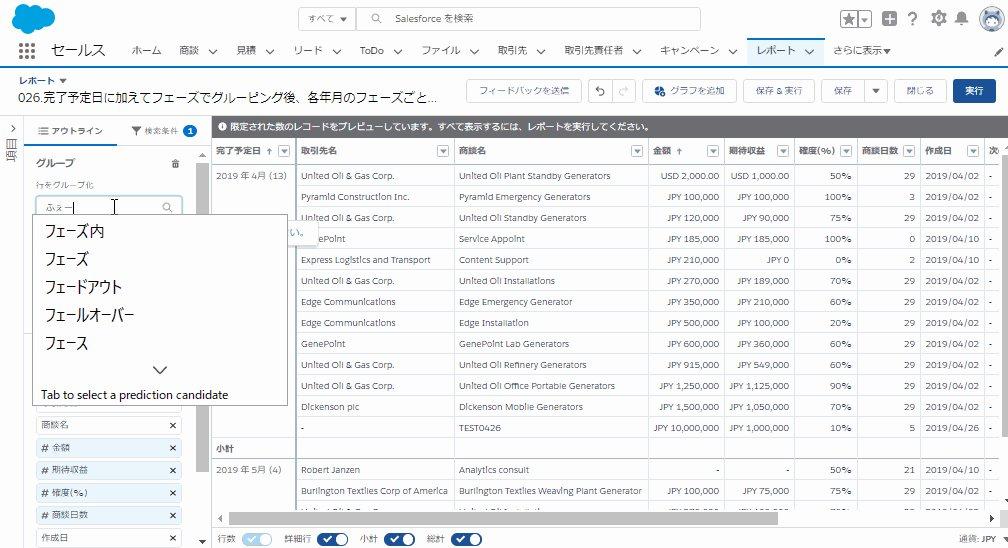
Task: Open the さらに表示 nav menu
Action: click(x=861, y=51)
